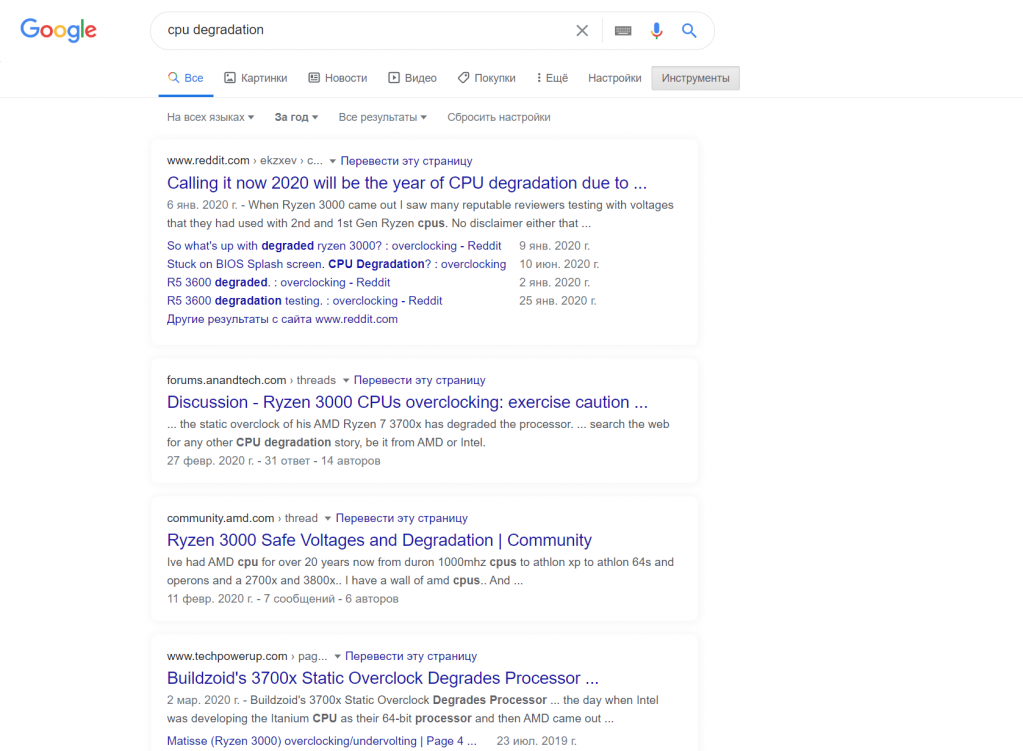The height and width of the screenshot is (751, 1023).
Task: Switch to the 'Видео' tab
Action: (x=412, y=78)
